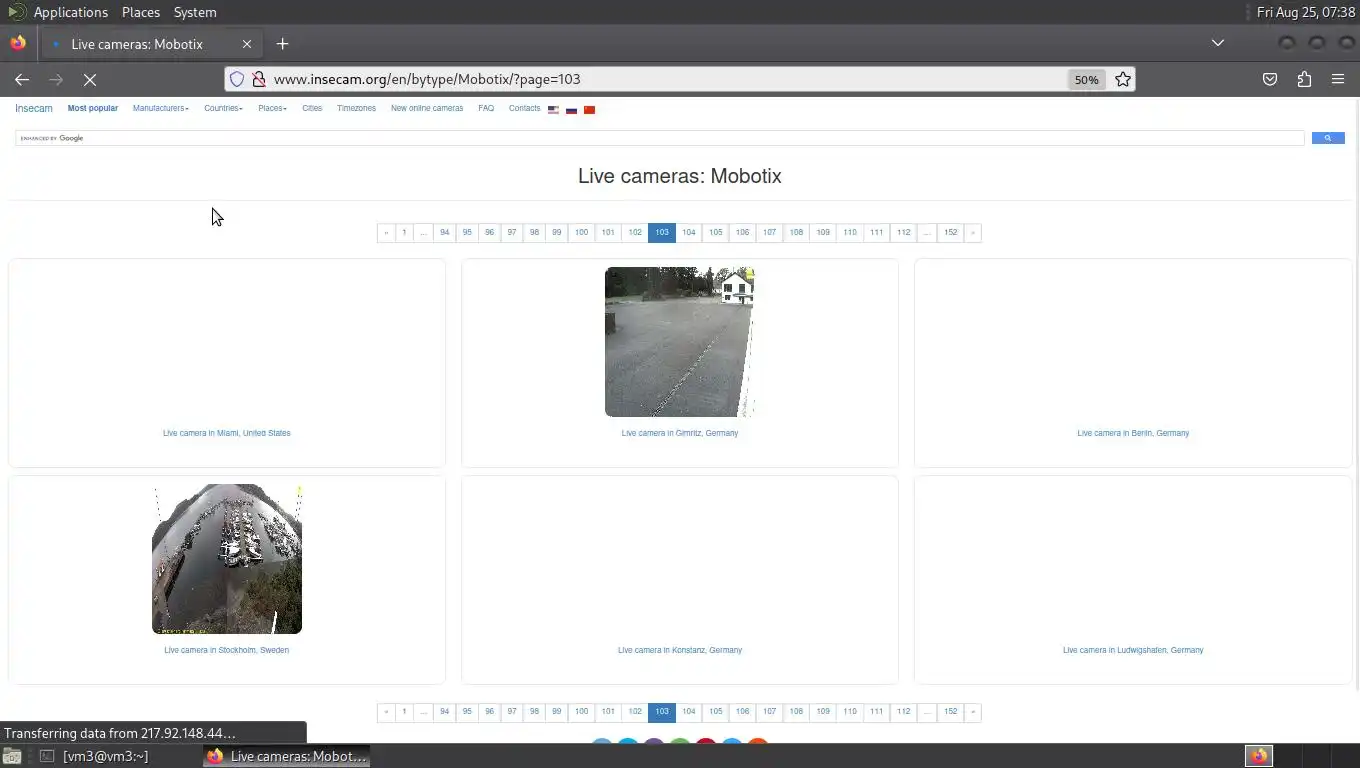Image resolution: width=1360 pixels, height=768 pixels.
Task: Click the insecure connection padlock icon
Action: point(258,79)
